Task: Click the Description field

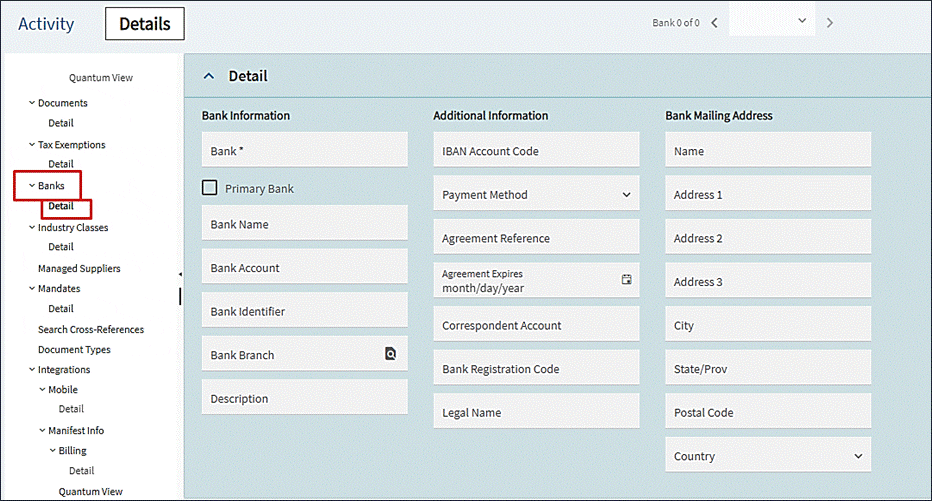Action: point(305,398)
